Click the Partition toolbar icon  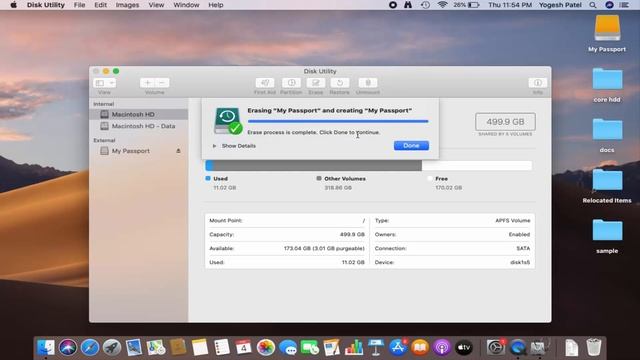pyautogui.click(x=291, y=83)
